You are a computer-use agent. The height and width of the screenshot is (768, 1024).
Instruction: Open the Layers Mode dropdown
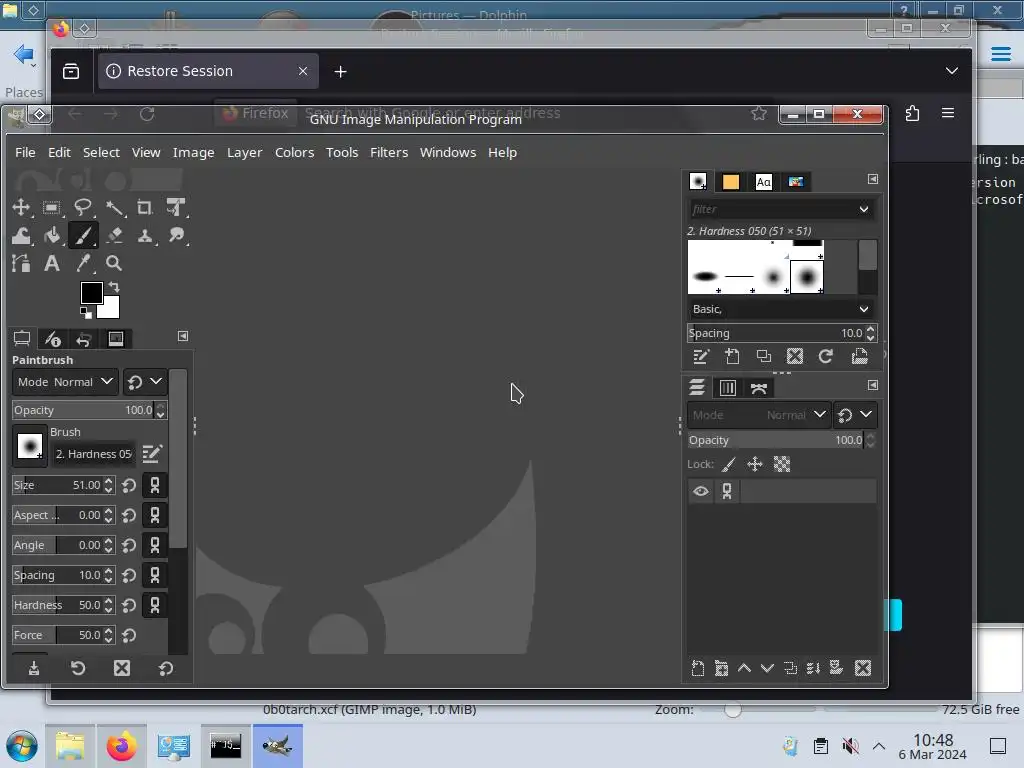pos(759,415)
